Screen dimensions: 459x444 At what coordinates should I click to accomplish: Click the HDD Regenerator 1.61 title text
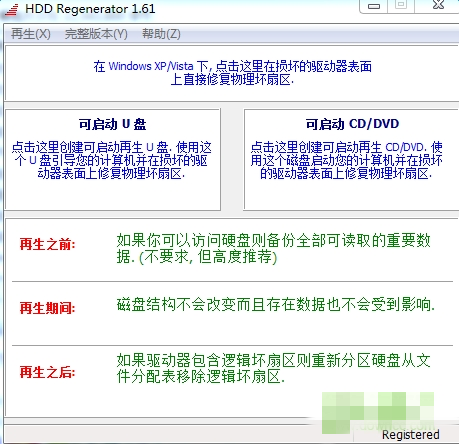[x=90, y=9]
